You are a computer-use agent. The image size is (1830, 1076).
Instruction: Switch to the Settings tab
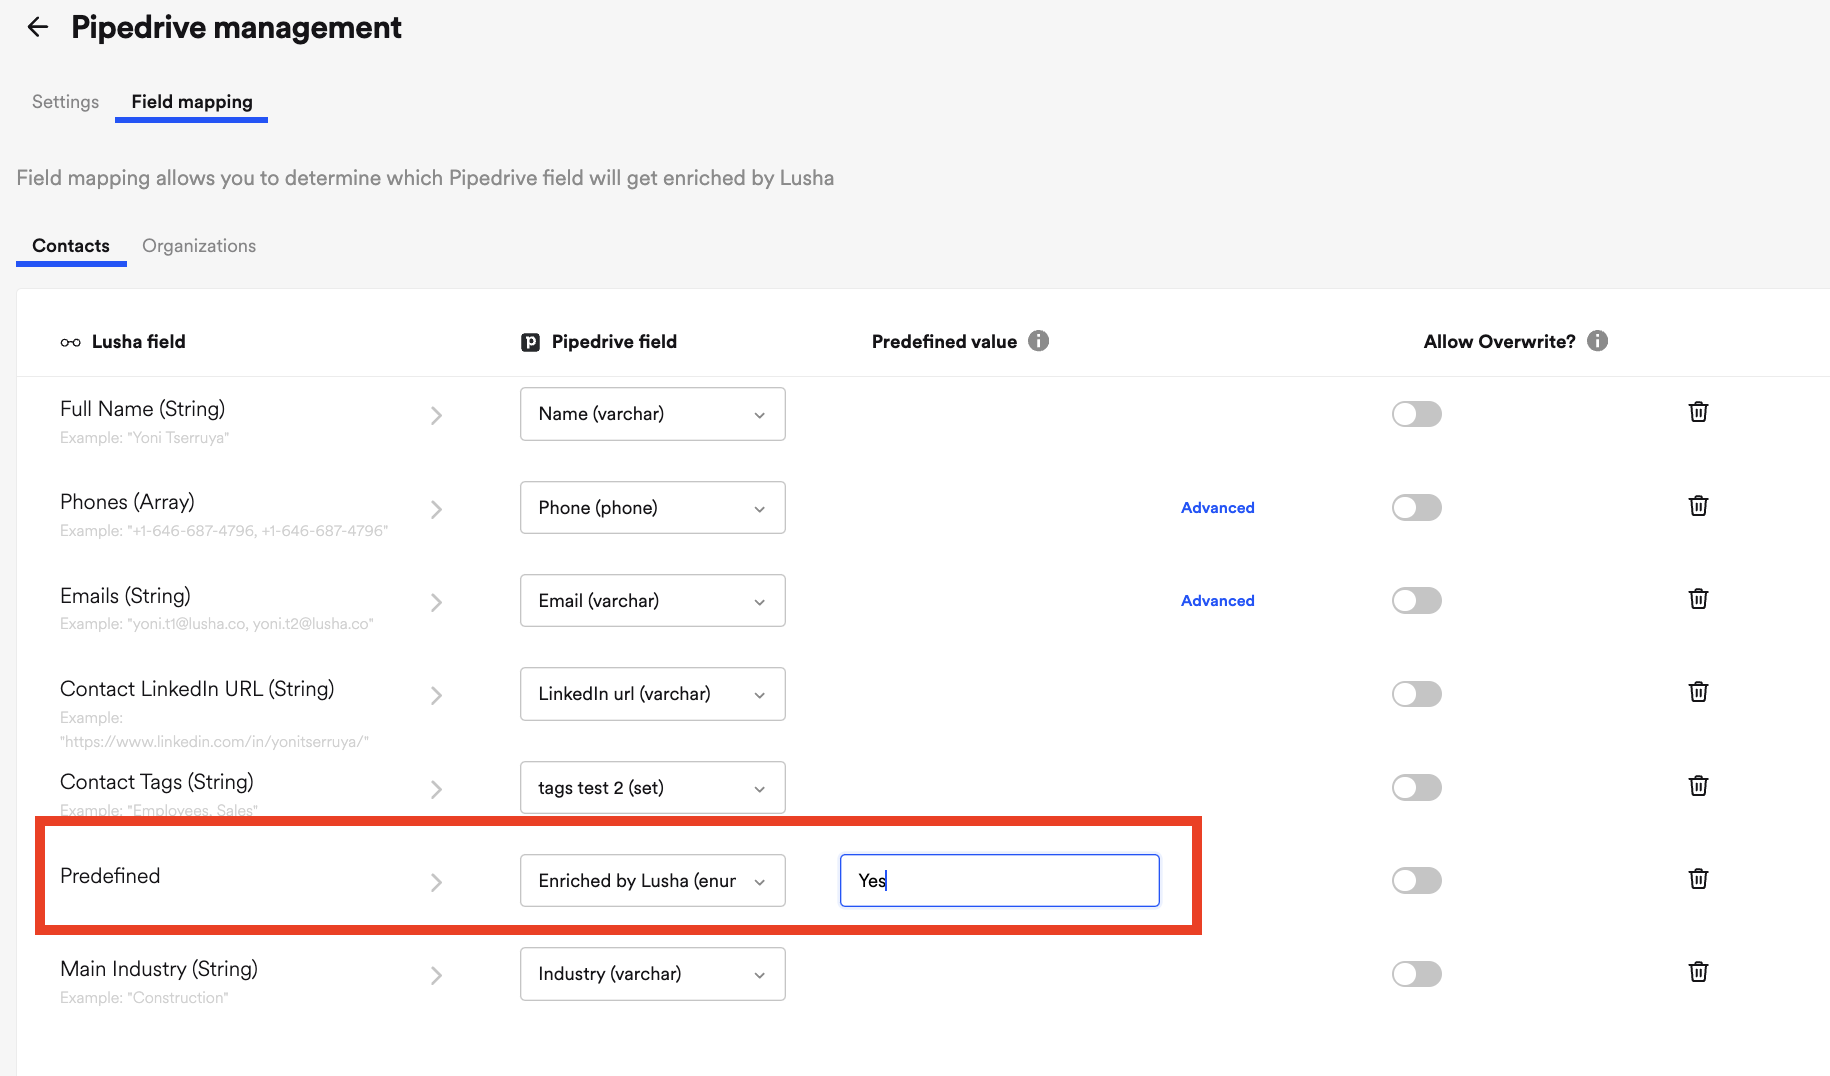65,102
